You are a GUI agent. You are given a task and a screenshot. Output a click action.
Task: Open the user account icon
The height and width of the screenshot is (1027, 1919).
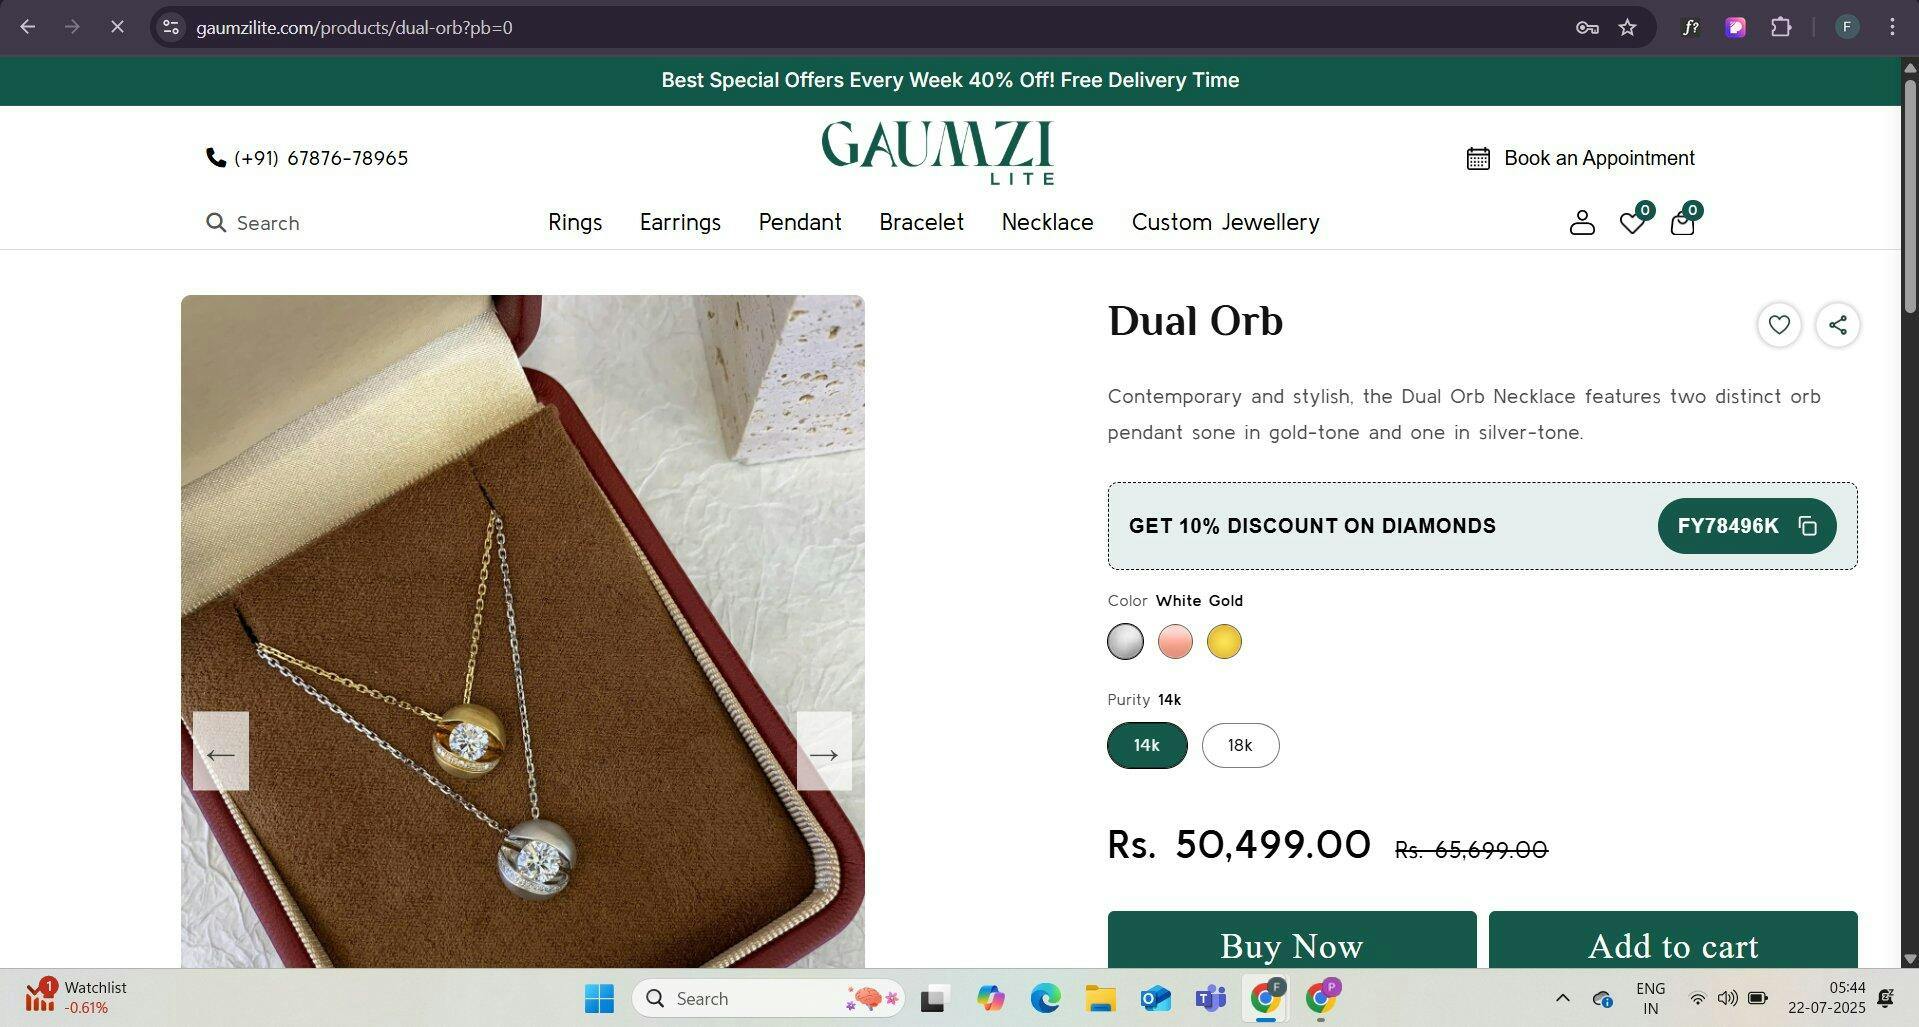tap(1581, 222)
